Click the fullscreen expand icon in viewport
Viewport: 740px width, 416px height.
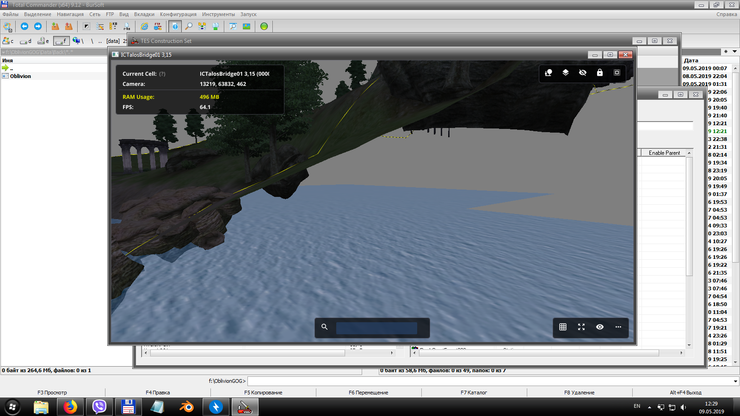click(x=581, y=327)
